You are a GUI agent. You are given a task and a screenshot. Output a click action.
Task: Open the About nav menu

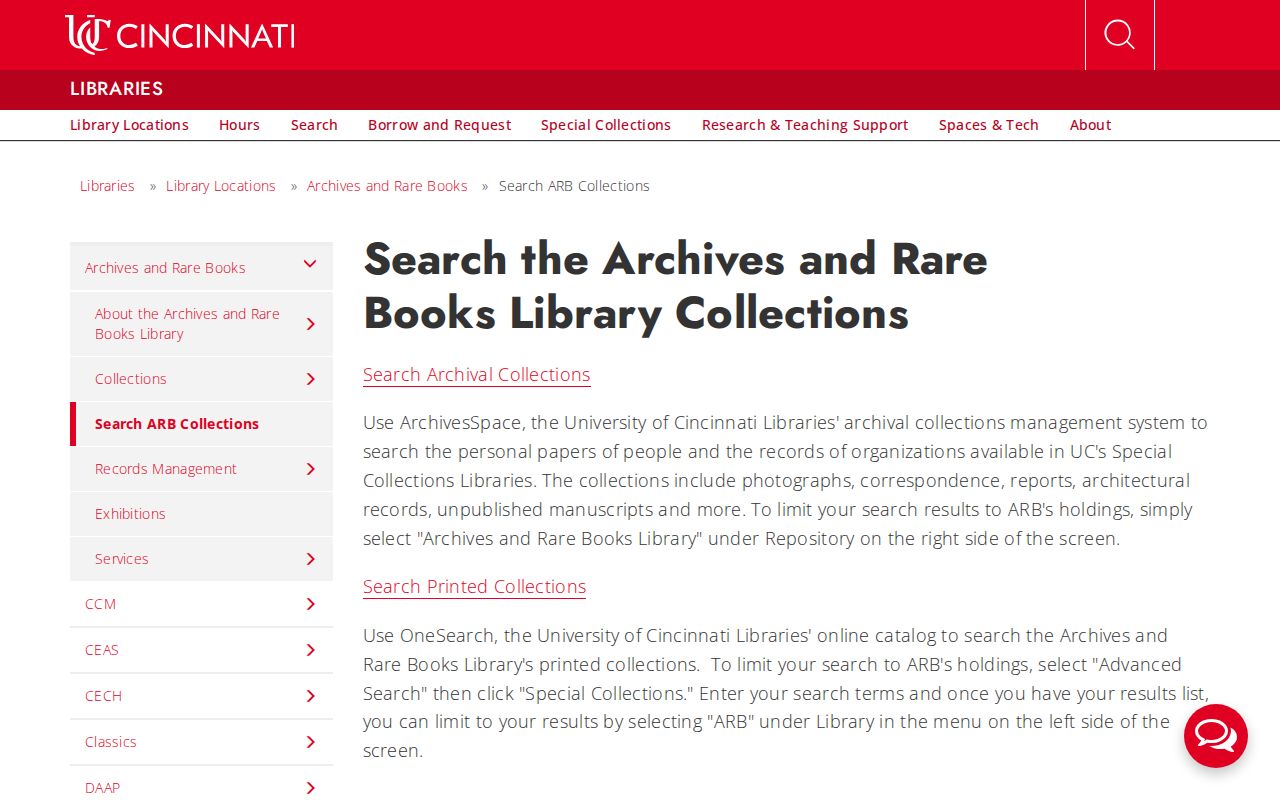pos(1090,125)
